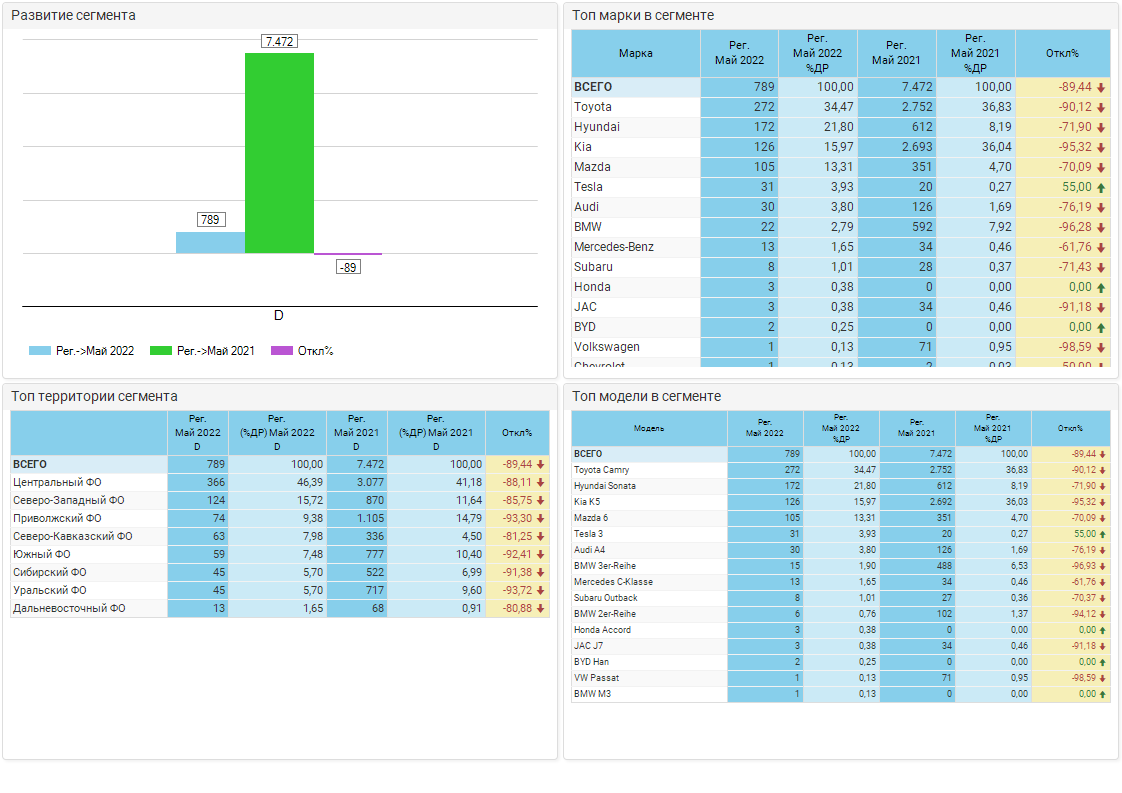Click the up arrow in Tesla 3 model row
The height and width of the screenshot is (793, 1122).
click(x=1103, y=534)
